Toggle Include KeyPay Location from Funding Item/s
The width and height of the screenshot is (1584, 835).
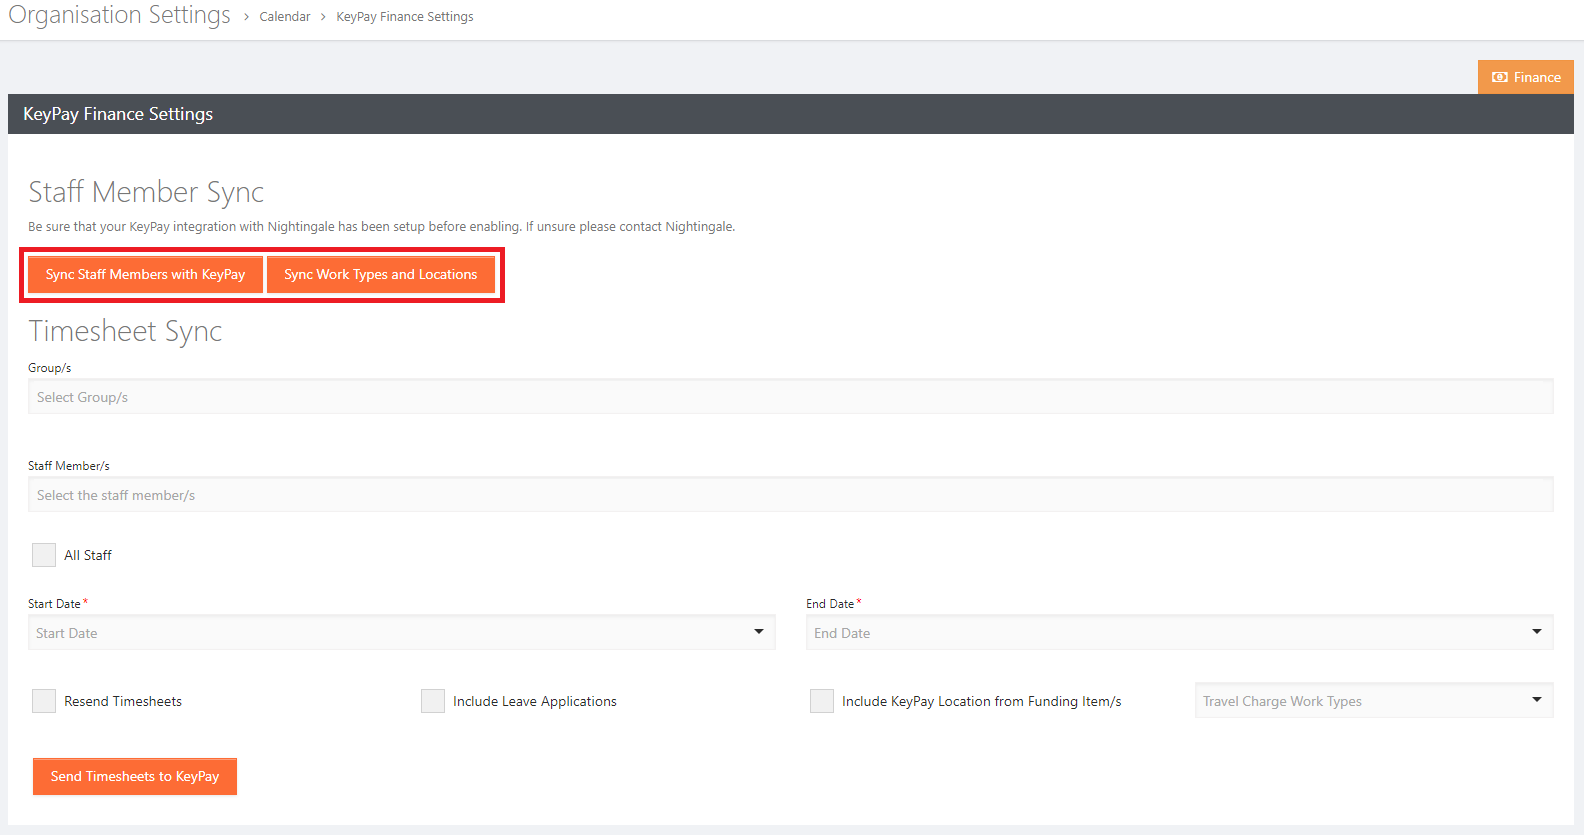tap(822, 701)
